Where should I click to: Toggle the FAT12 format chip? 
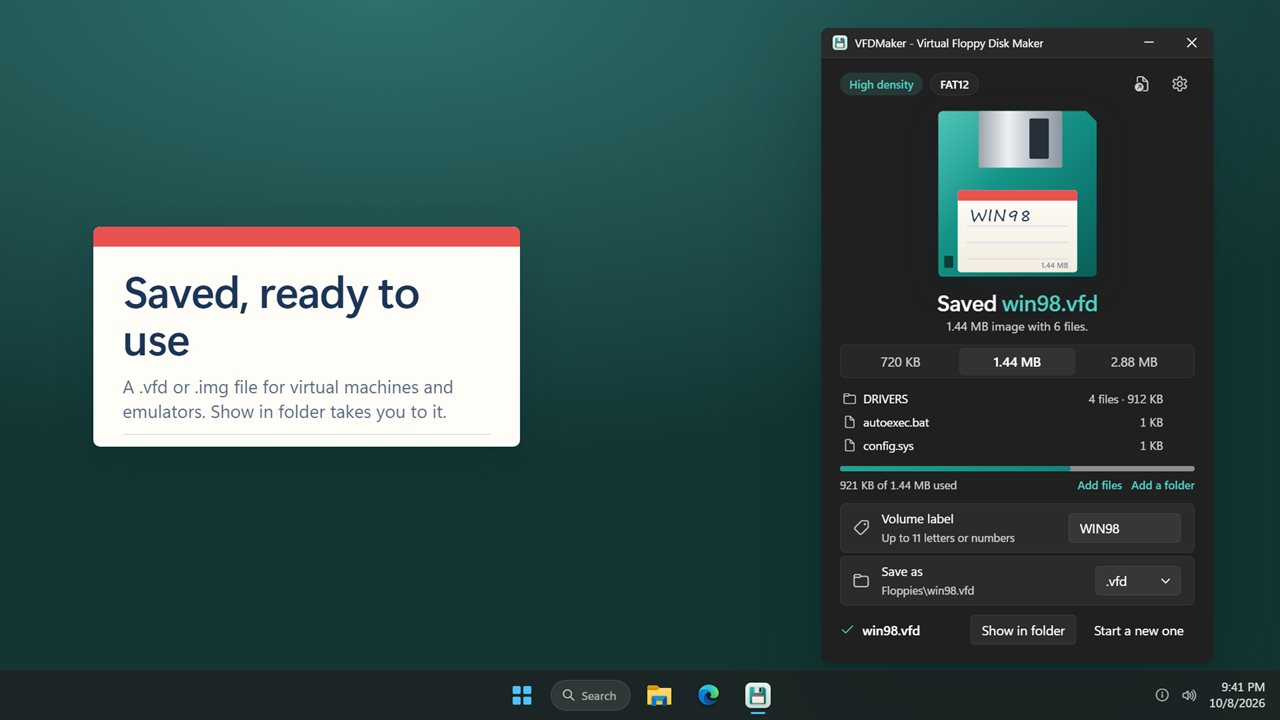point(954,85)
